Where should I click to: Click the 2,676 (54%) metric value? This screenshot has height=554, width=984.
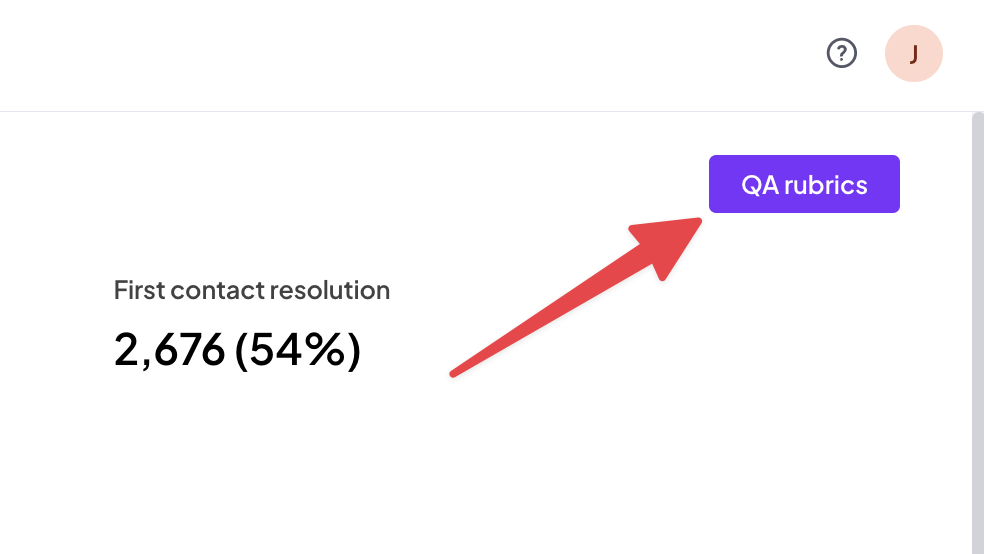(237, 350)
